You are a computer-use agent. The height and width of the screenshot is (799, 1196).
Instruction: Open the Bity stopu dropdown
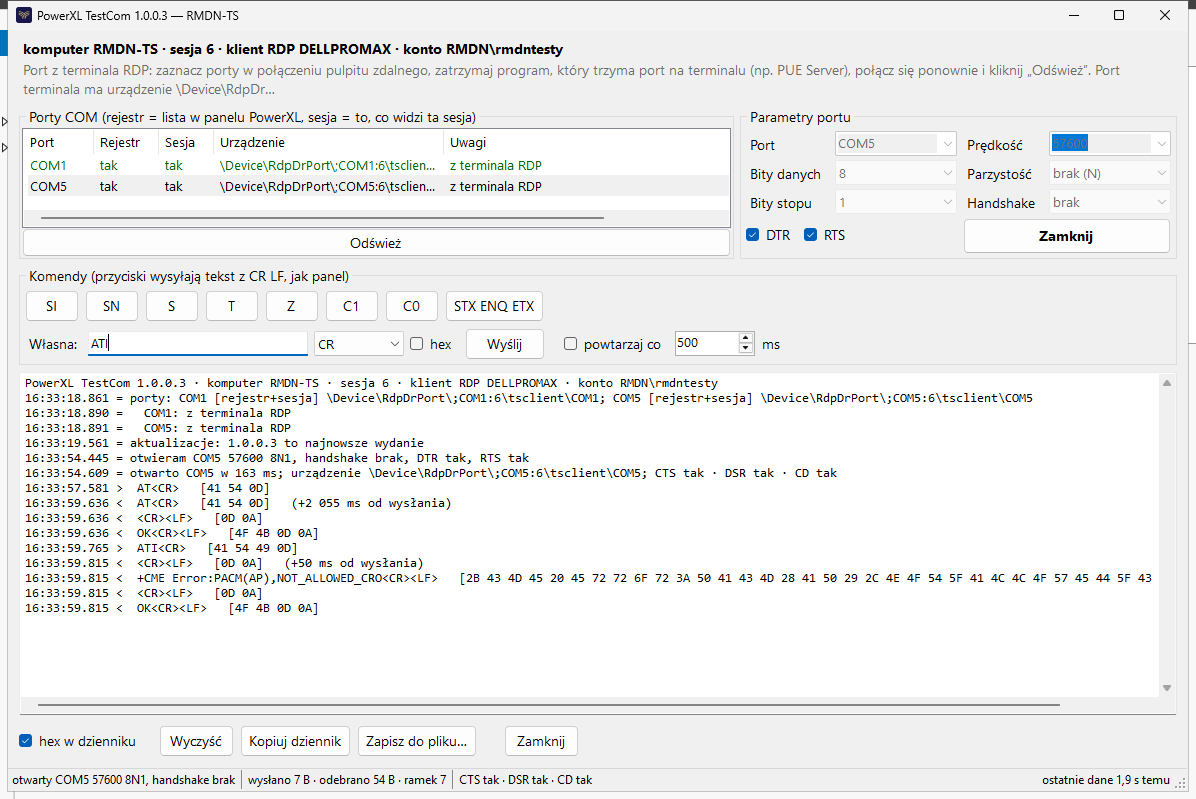pyautogui.click(x=895, y=203)
